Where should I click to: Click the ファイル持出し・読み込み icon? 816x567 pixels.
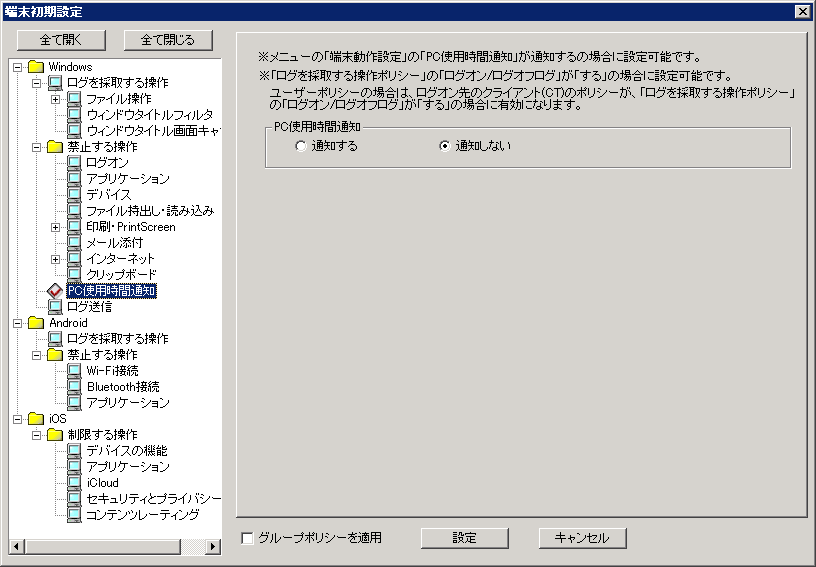click(74, 211)
